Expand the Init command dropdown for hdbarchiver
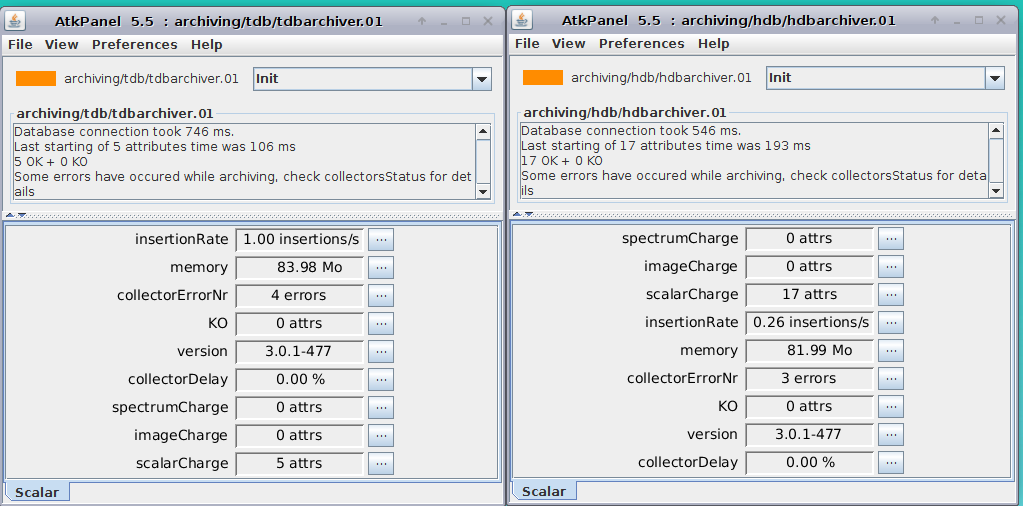The image size is (1023, 506). (x=993, y=78)
